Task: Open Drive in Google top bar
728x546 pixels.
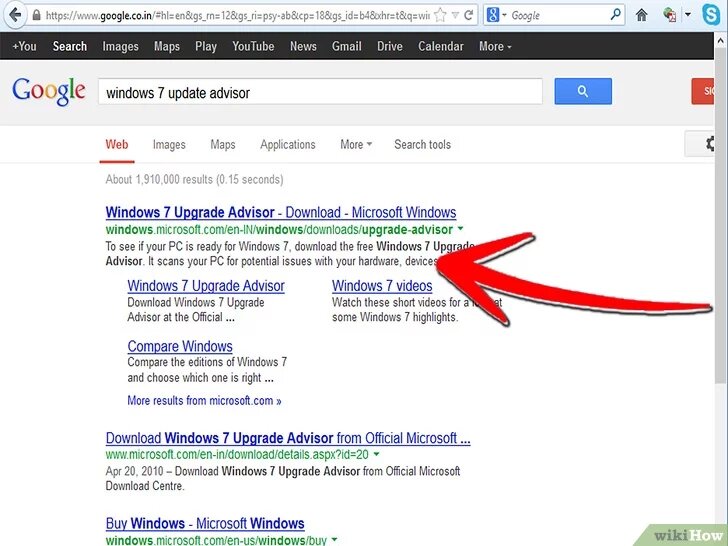Action: click(x=390, y=46)
